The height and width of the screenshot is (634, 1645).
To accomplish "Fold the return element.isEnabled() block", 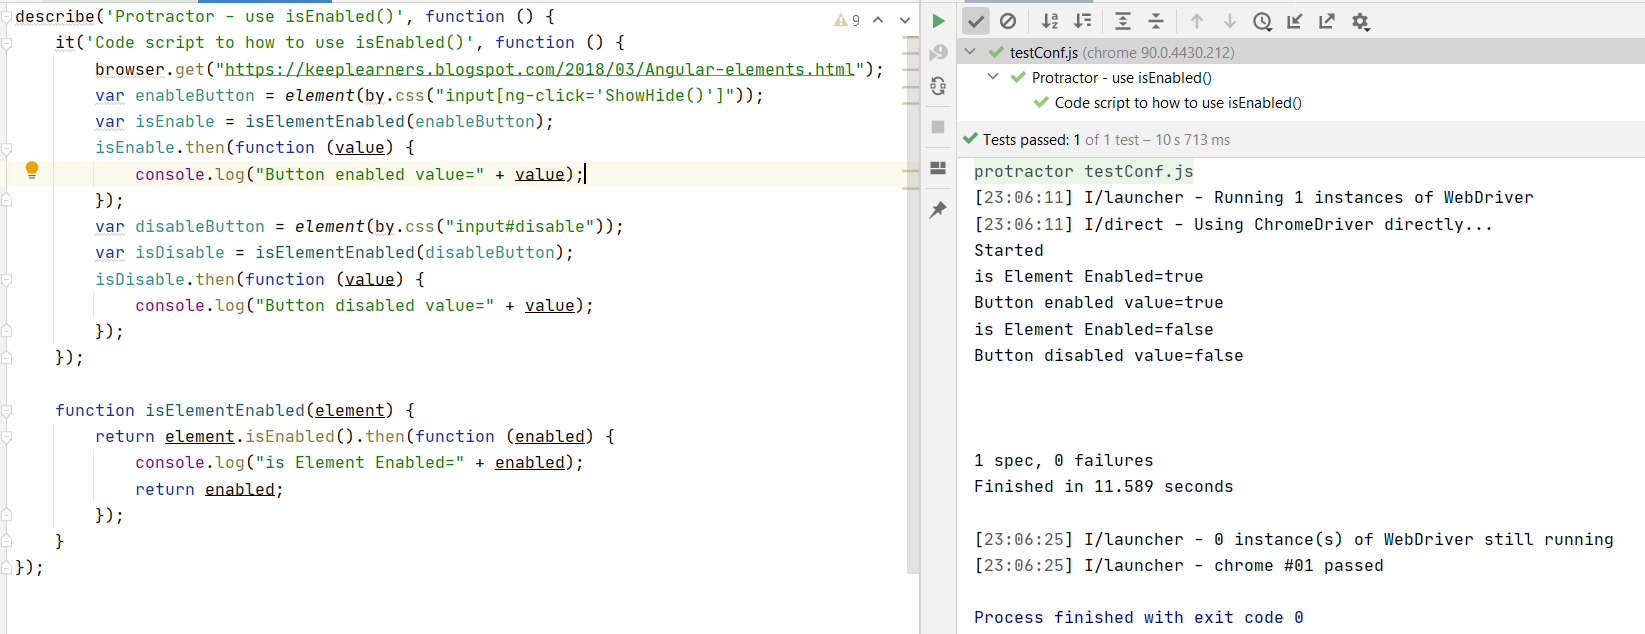I will (6, 437).
